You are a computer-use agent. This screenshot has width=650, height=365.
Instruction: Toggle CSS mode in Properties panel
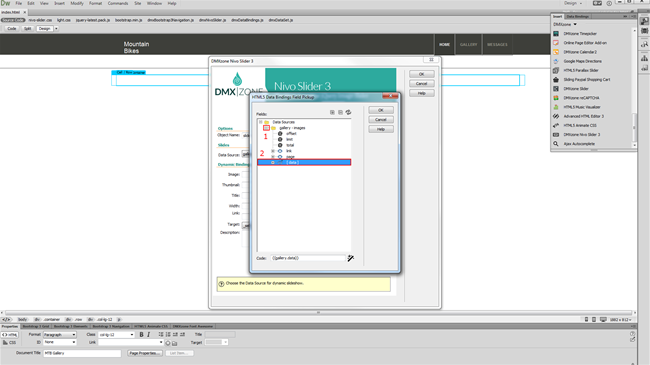[x=10, y=343]
